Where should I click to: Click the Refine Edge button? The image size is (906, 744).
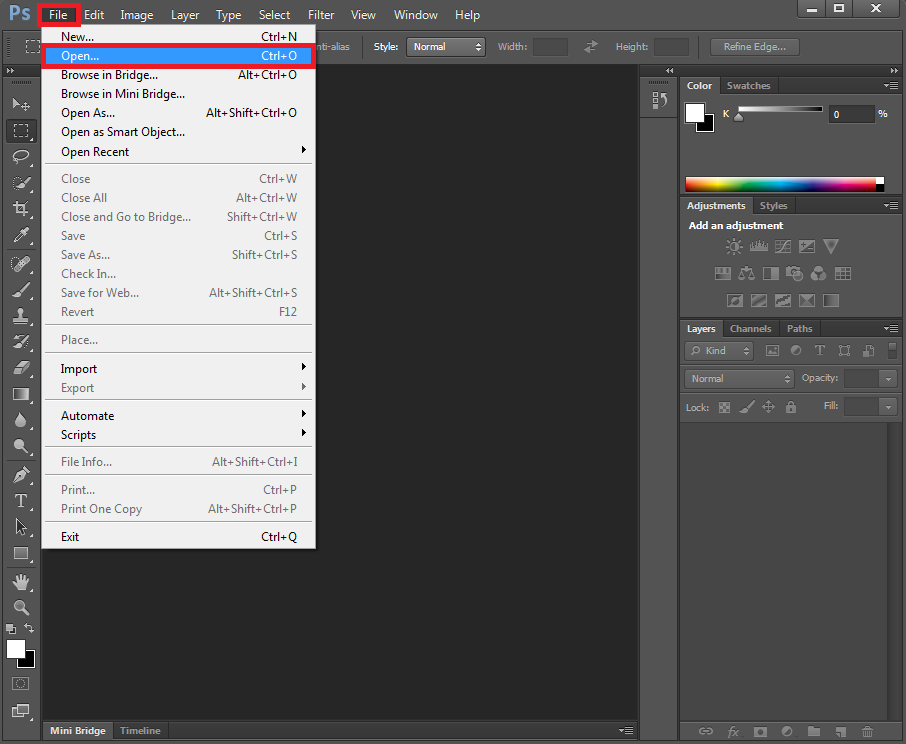tap(755, 46)
